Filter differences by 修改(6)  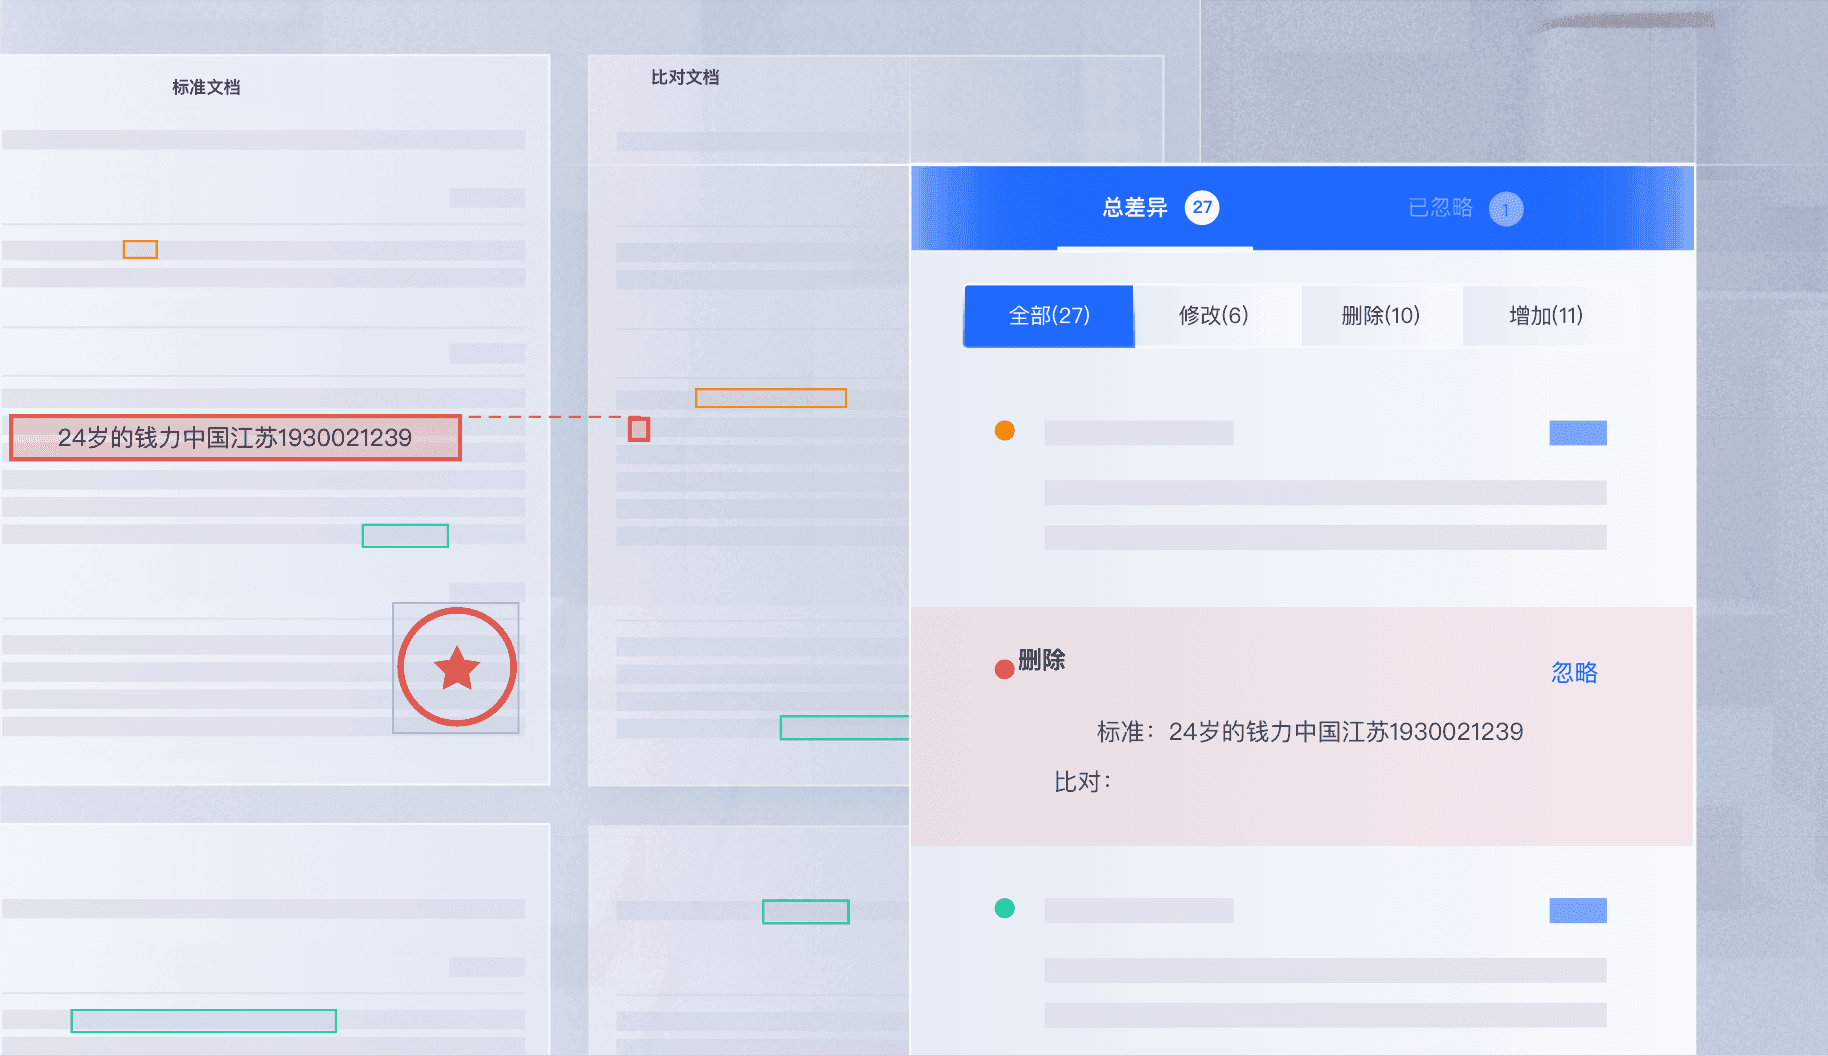click(1214, 316)
